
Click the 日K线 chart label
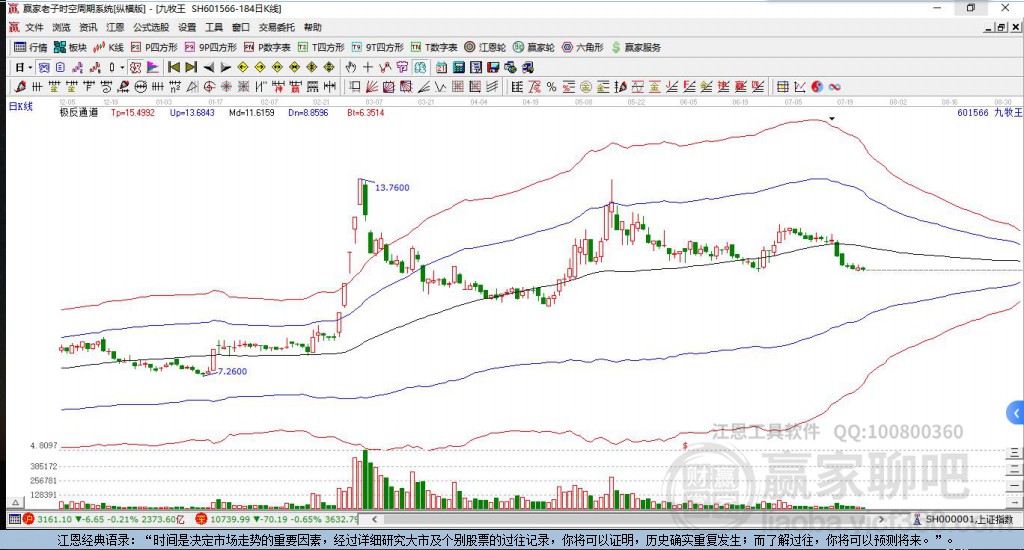pyautogui.click(x=21, y=106)
